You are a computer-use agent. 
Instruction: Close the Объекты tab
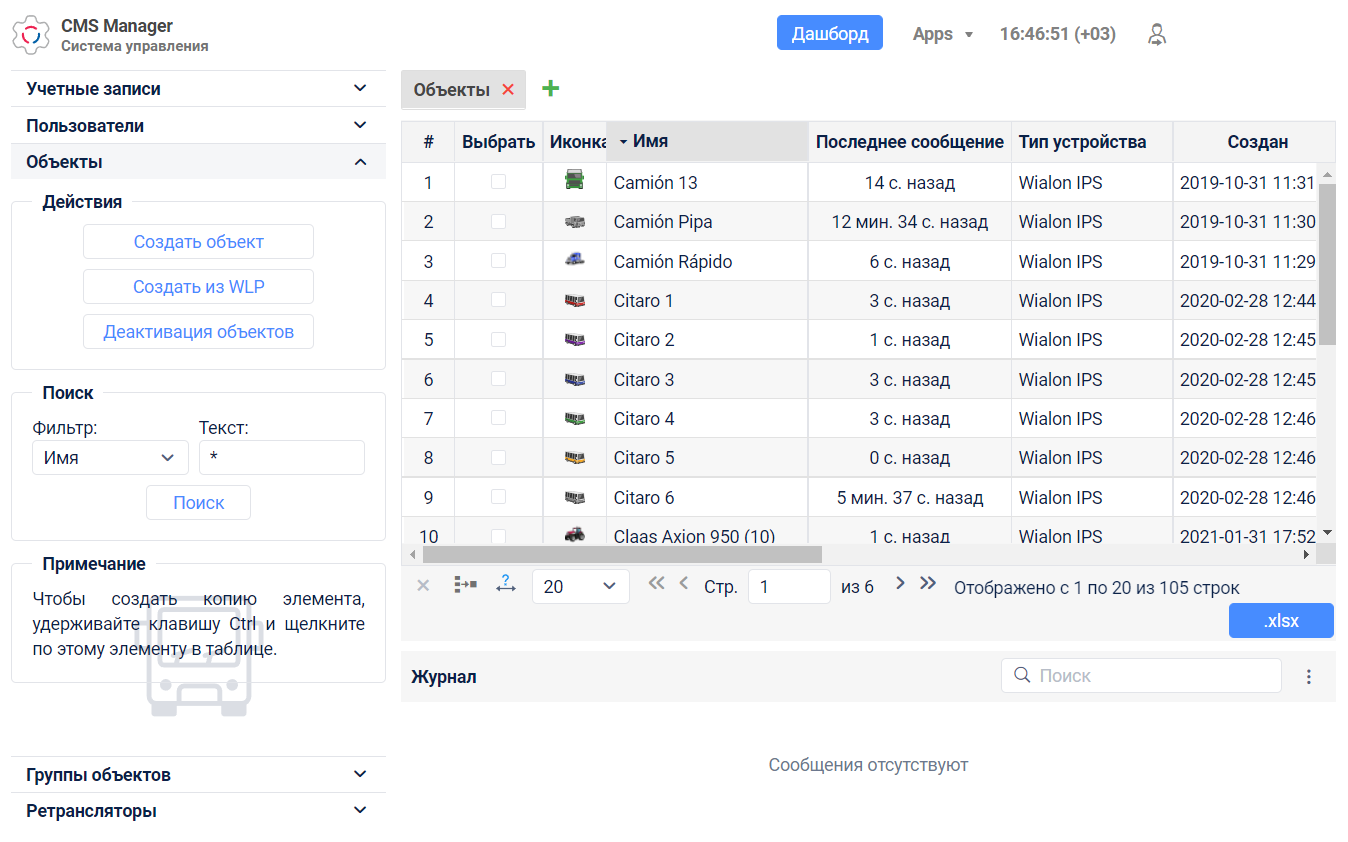coord(508,89)
